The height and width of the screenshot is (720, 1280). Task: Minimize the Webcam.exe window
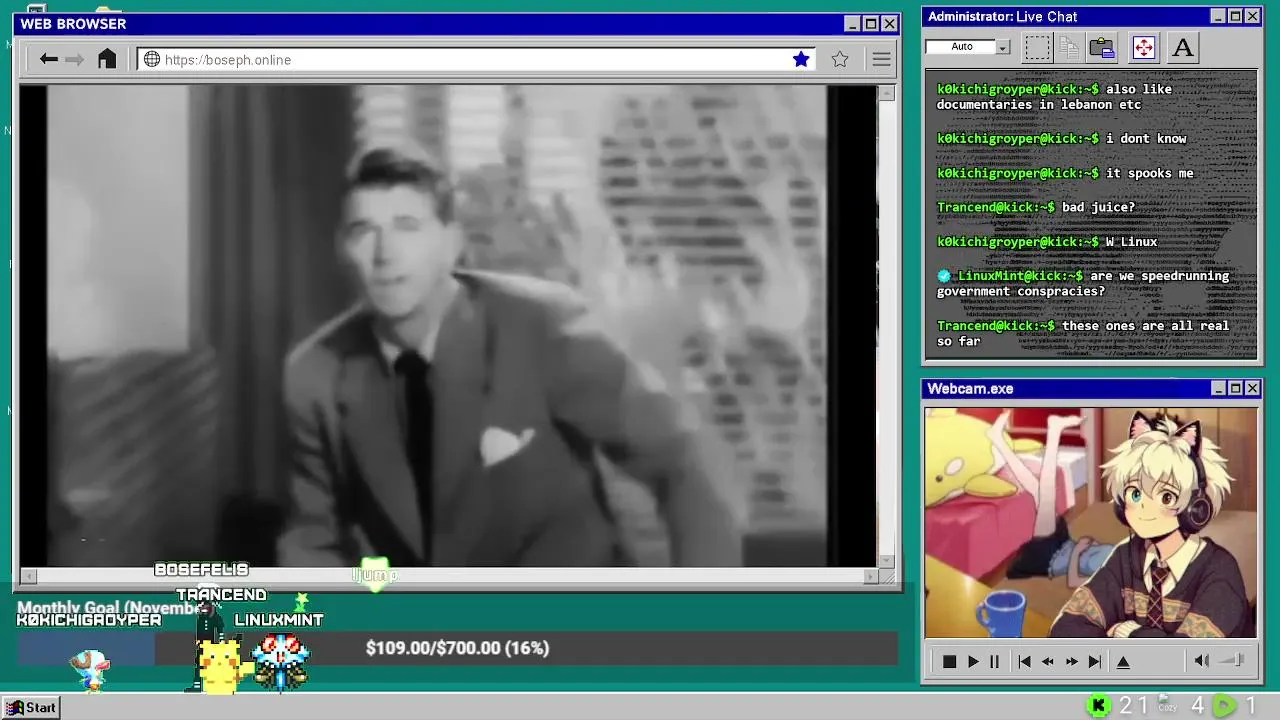coord(1218,388)
